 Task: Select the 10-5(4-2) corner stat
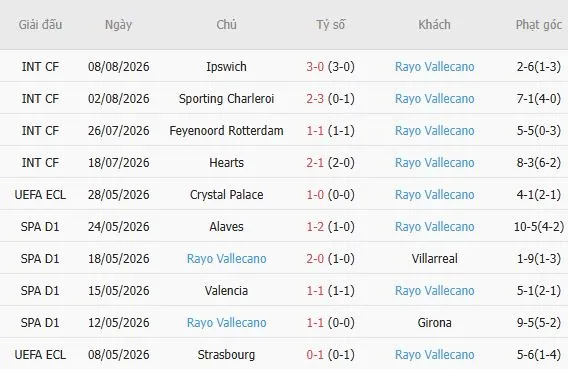pos(539,227)
